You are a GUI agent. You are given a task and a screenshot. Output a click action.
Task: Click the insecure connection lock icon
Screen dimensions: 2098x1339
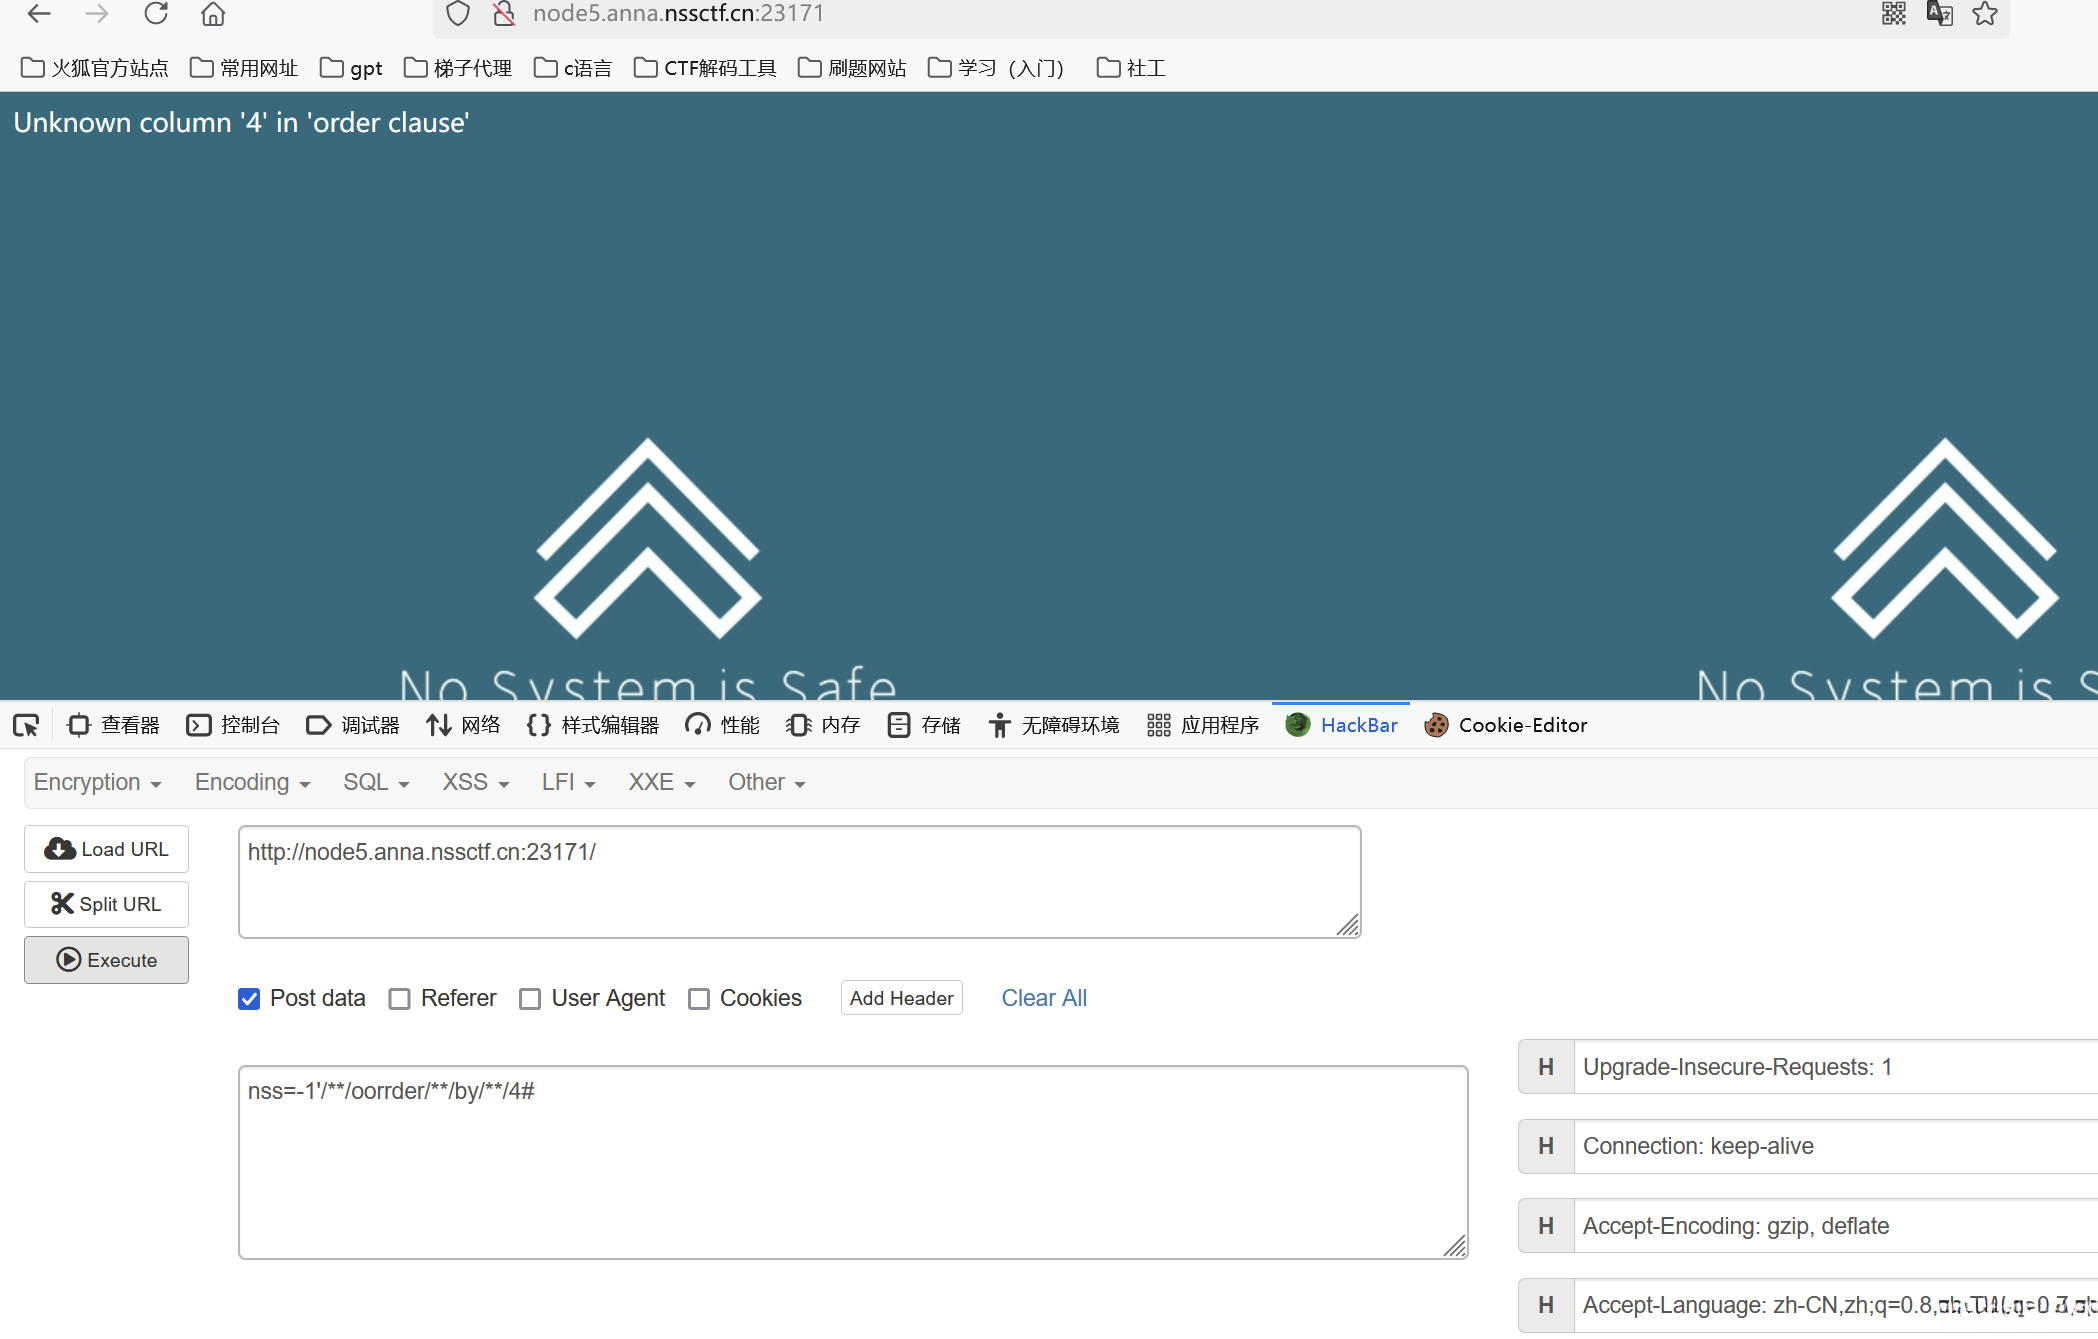[504, 14]
